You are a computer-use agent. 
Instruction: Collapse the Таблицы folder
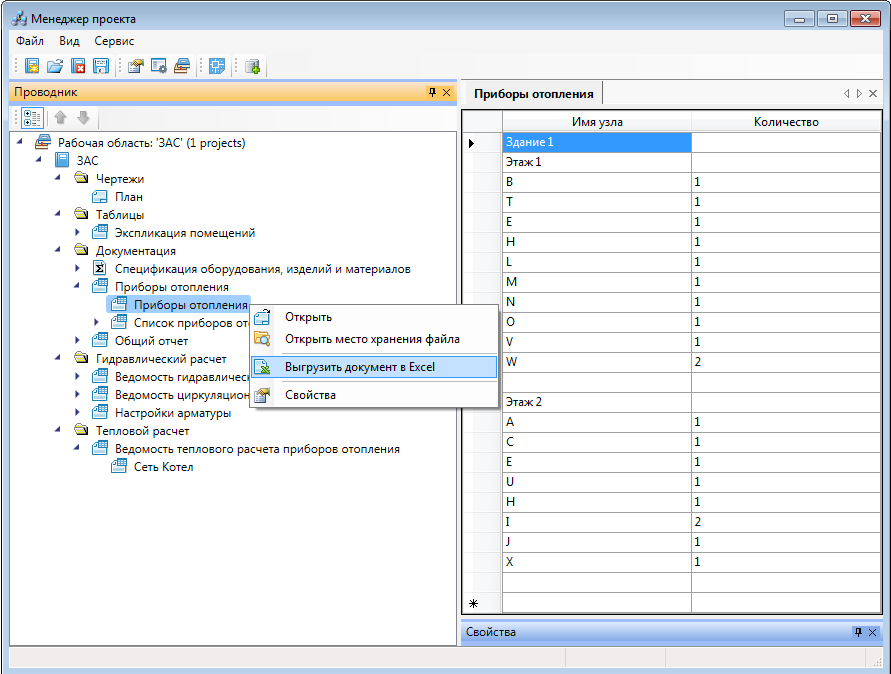58,214
